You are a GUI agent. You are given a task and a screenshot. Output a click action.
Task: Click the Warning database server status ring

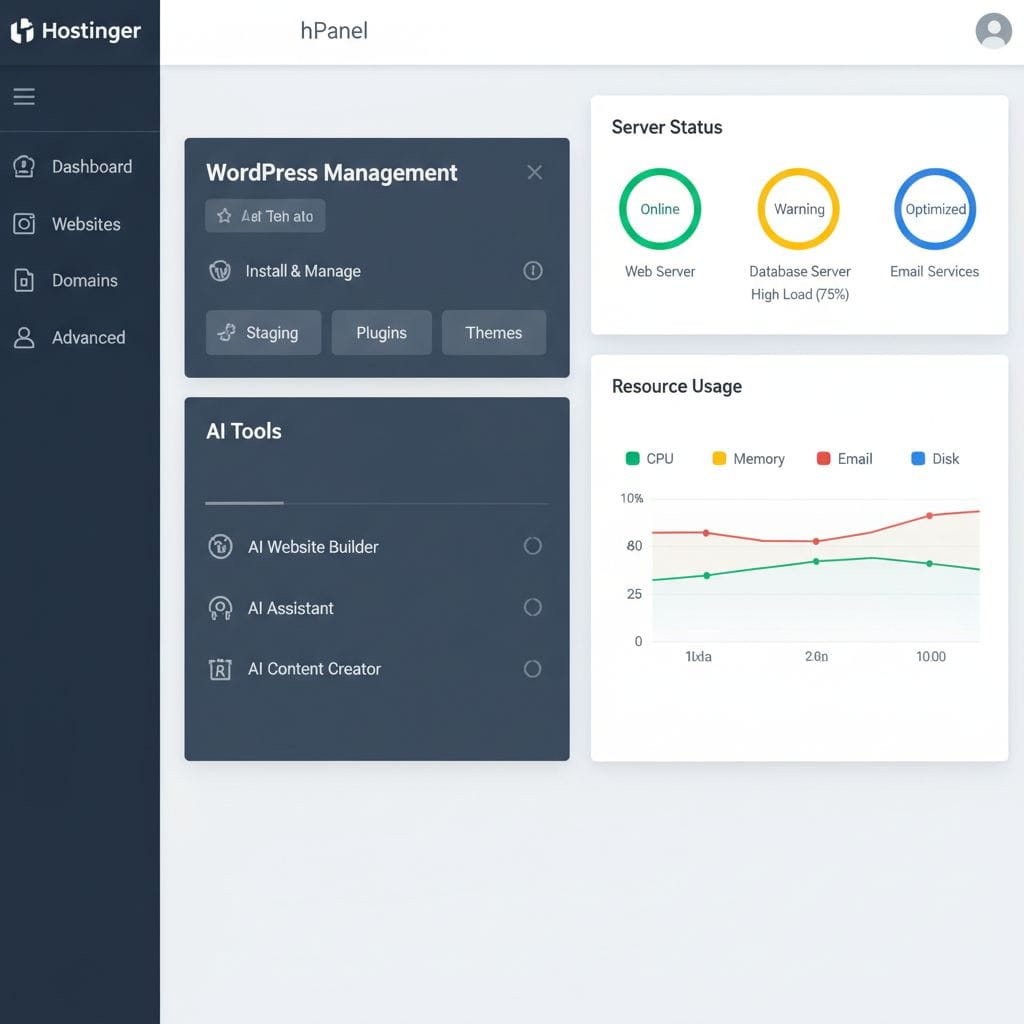tap(799, 209)
